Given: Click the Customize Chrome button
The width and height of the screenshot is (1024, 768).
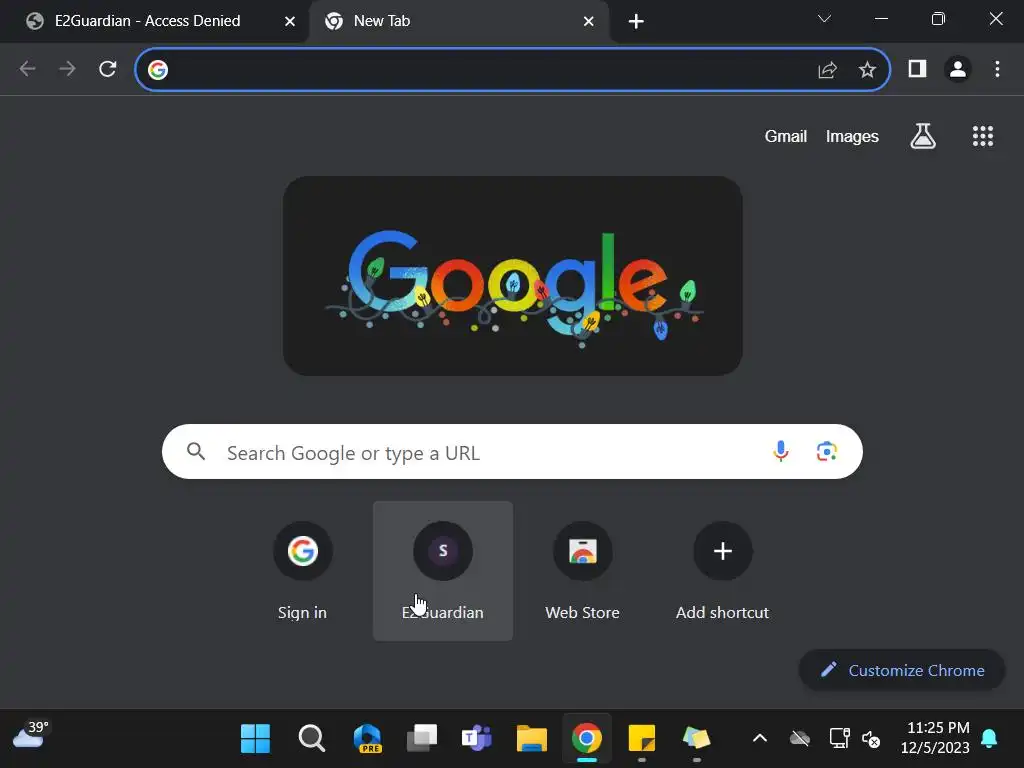Looking at the screenshot, I should point(902,670).
